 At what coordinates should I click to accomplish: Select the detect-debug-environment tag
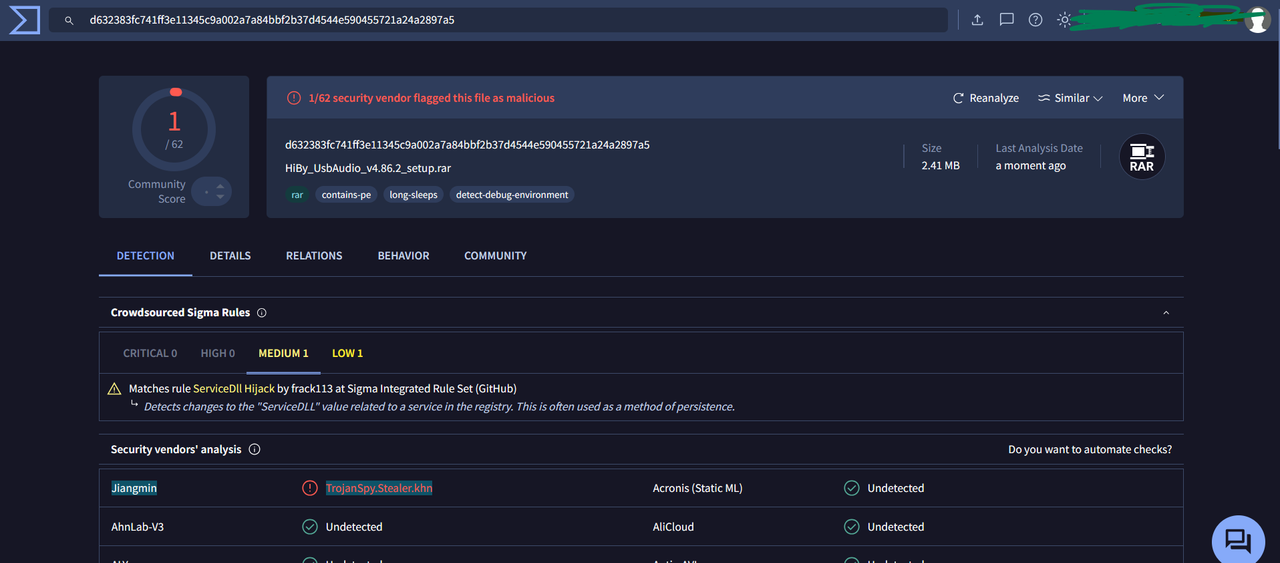pos(512,195)
